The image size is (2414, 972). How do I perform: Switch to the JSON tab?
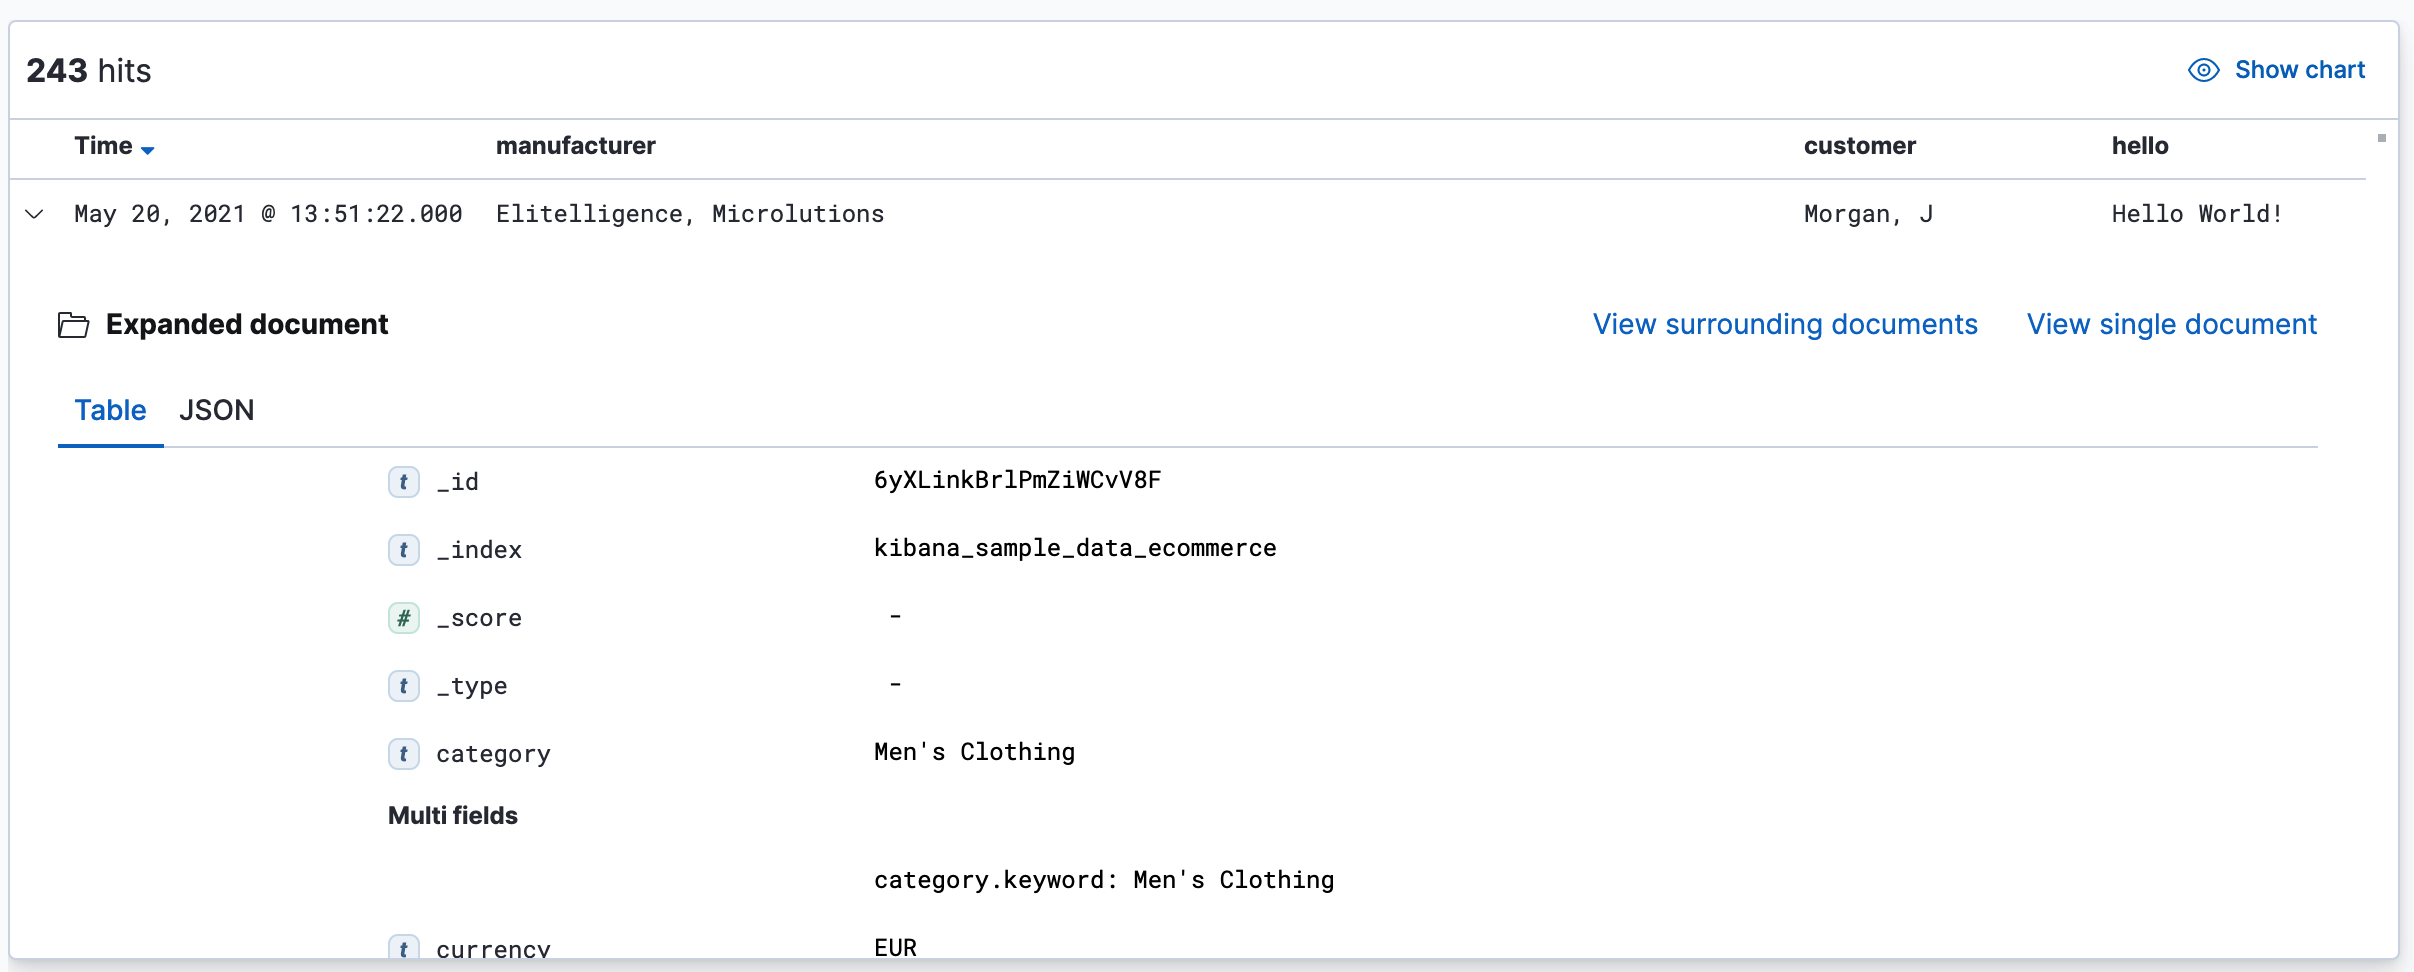217,410
